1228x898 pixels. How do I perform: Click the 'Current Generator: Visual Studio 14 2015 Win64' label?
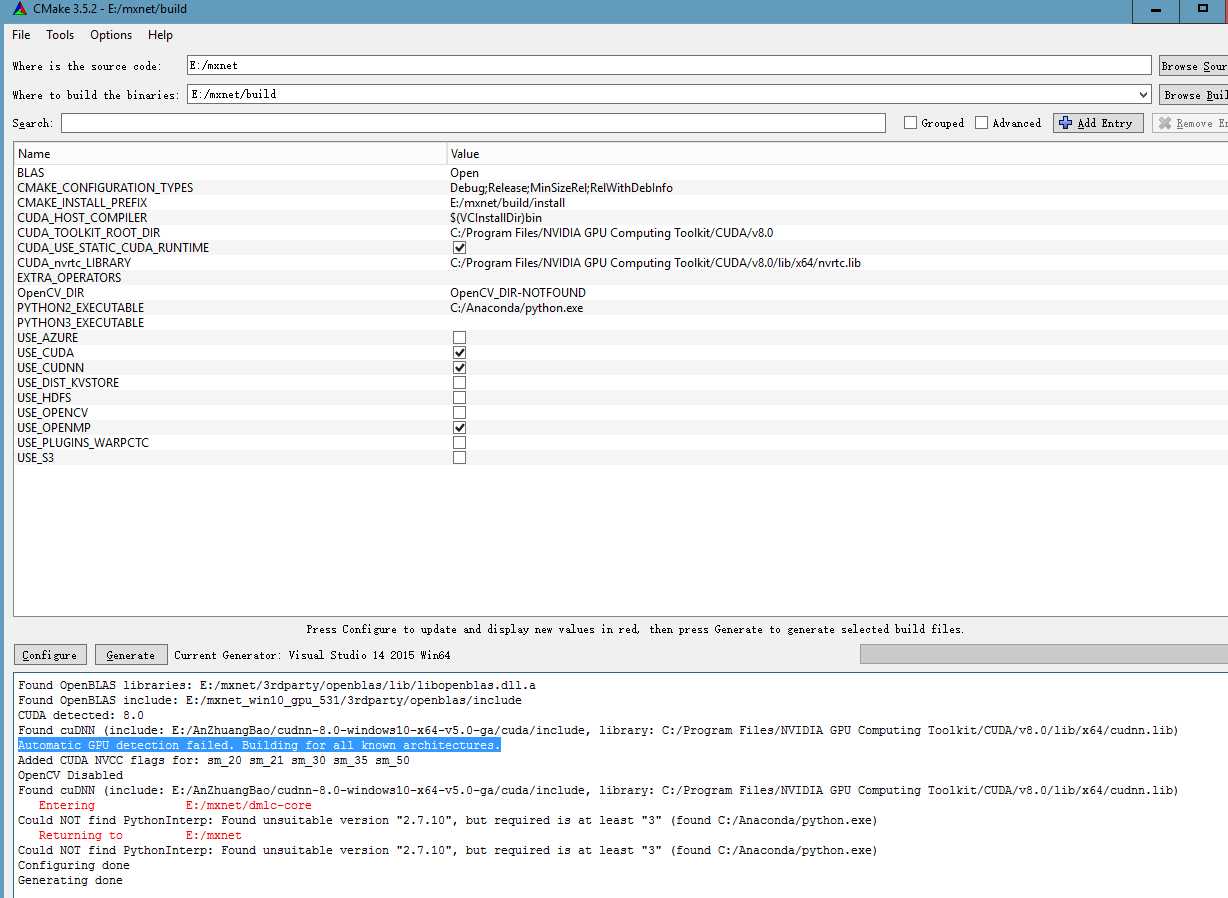(x=312, y=656)
